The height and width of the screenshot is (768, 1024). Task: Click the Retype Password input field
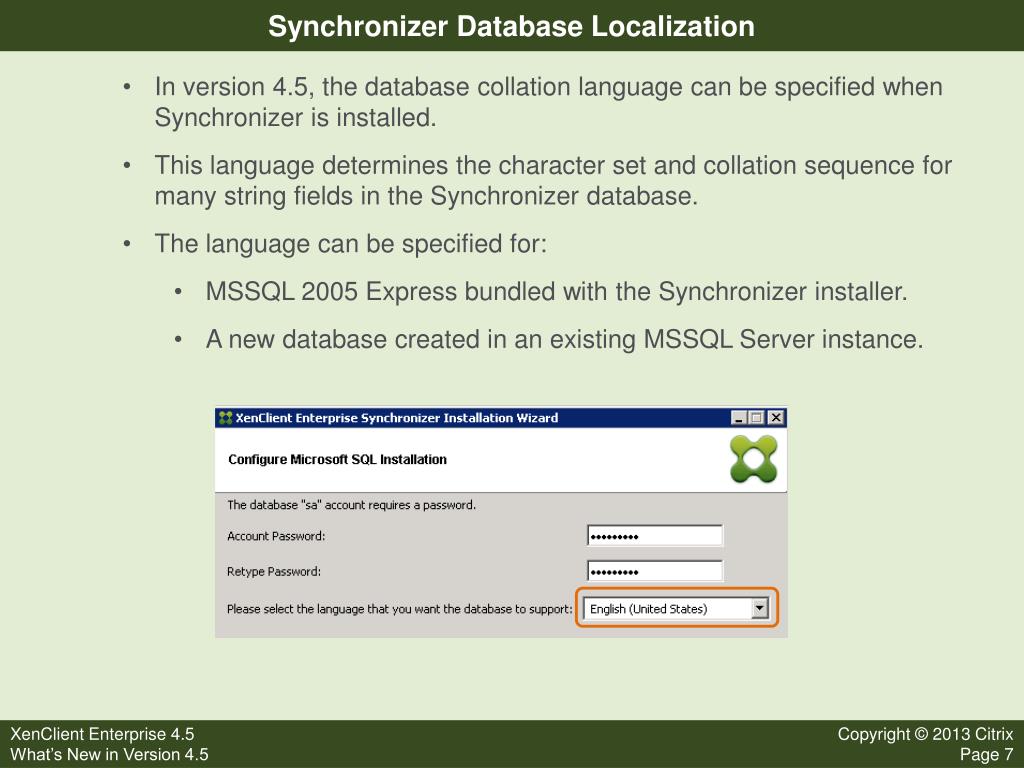655,571
